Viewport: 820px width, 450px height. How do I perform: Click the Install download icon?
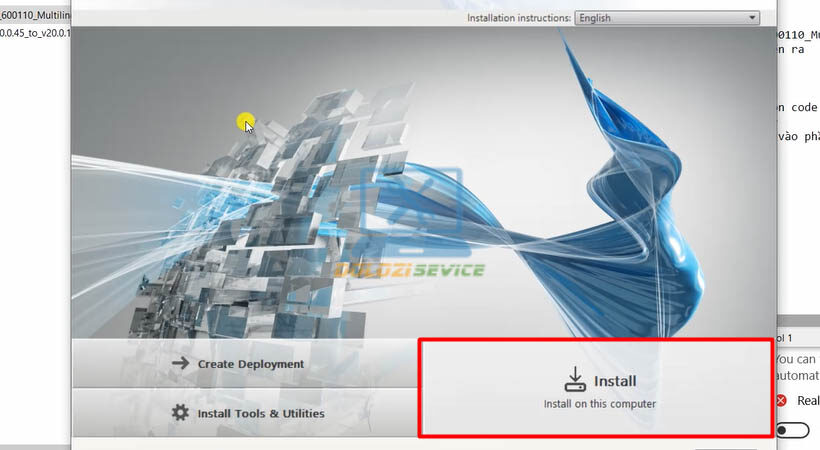[574, 379]
